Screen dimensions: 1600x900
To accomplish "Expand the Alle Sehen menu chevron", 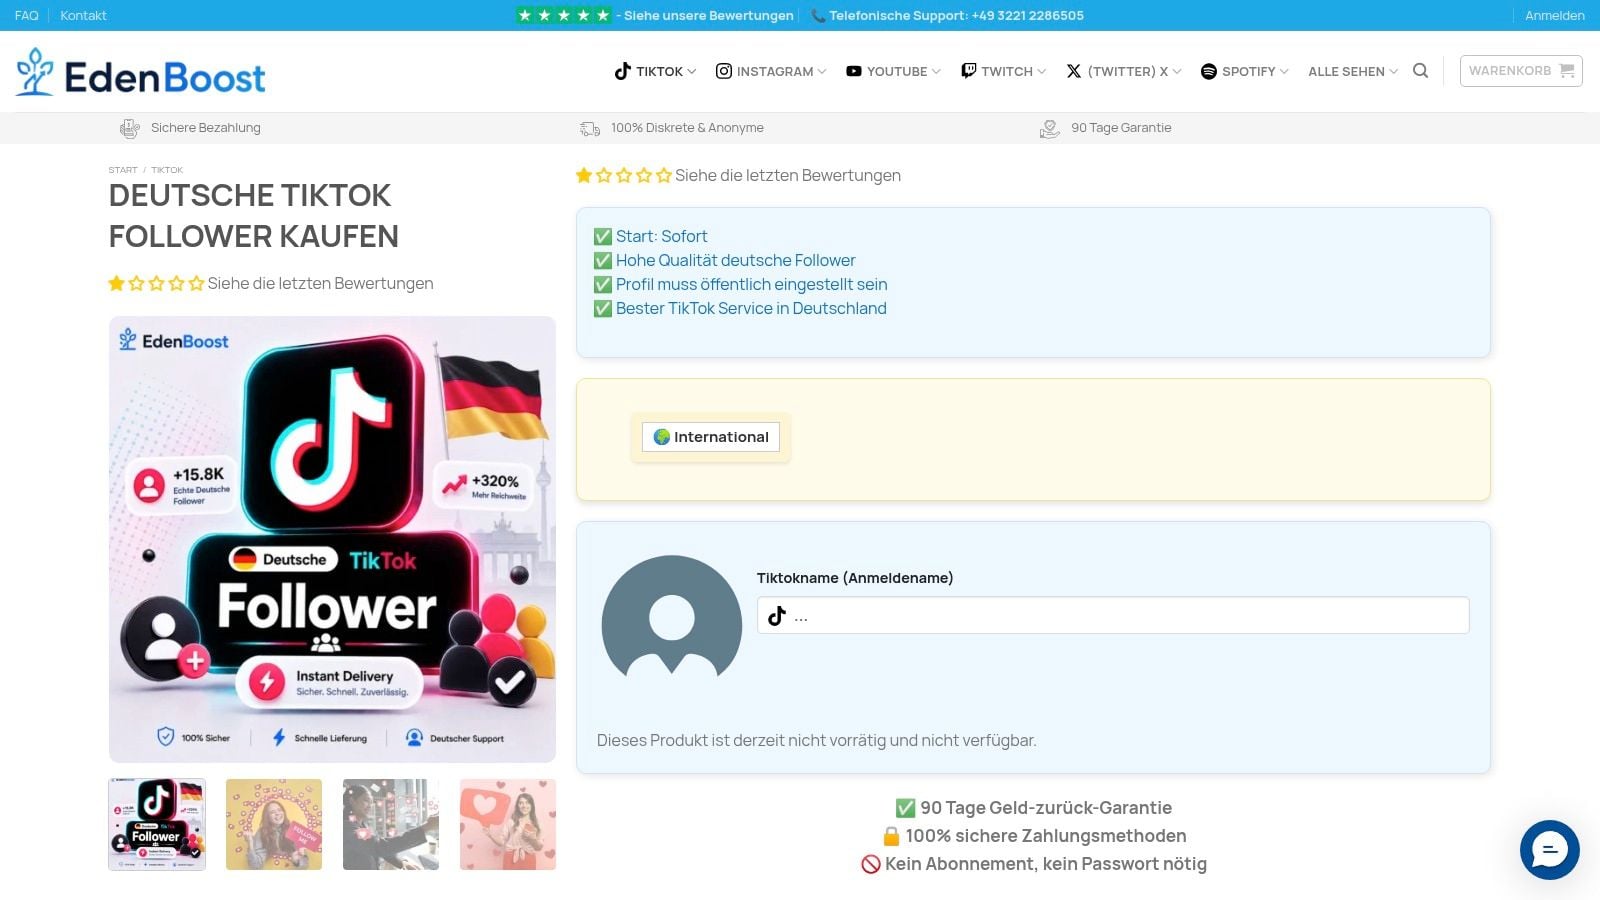I will pyautogui.click(x=1394, y=71).
